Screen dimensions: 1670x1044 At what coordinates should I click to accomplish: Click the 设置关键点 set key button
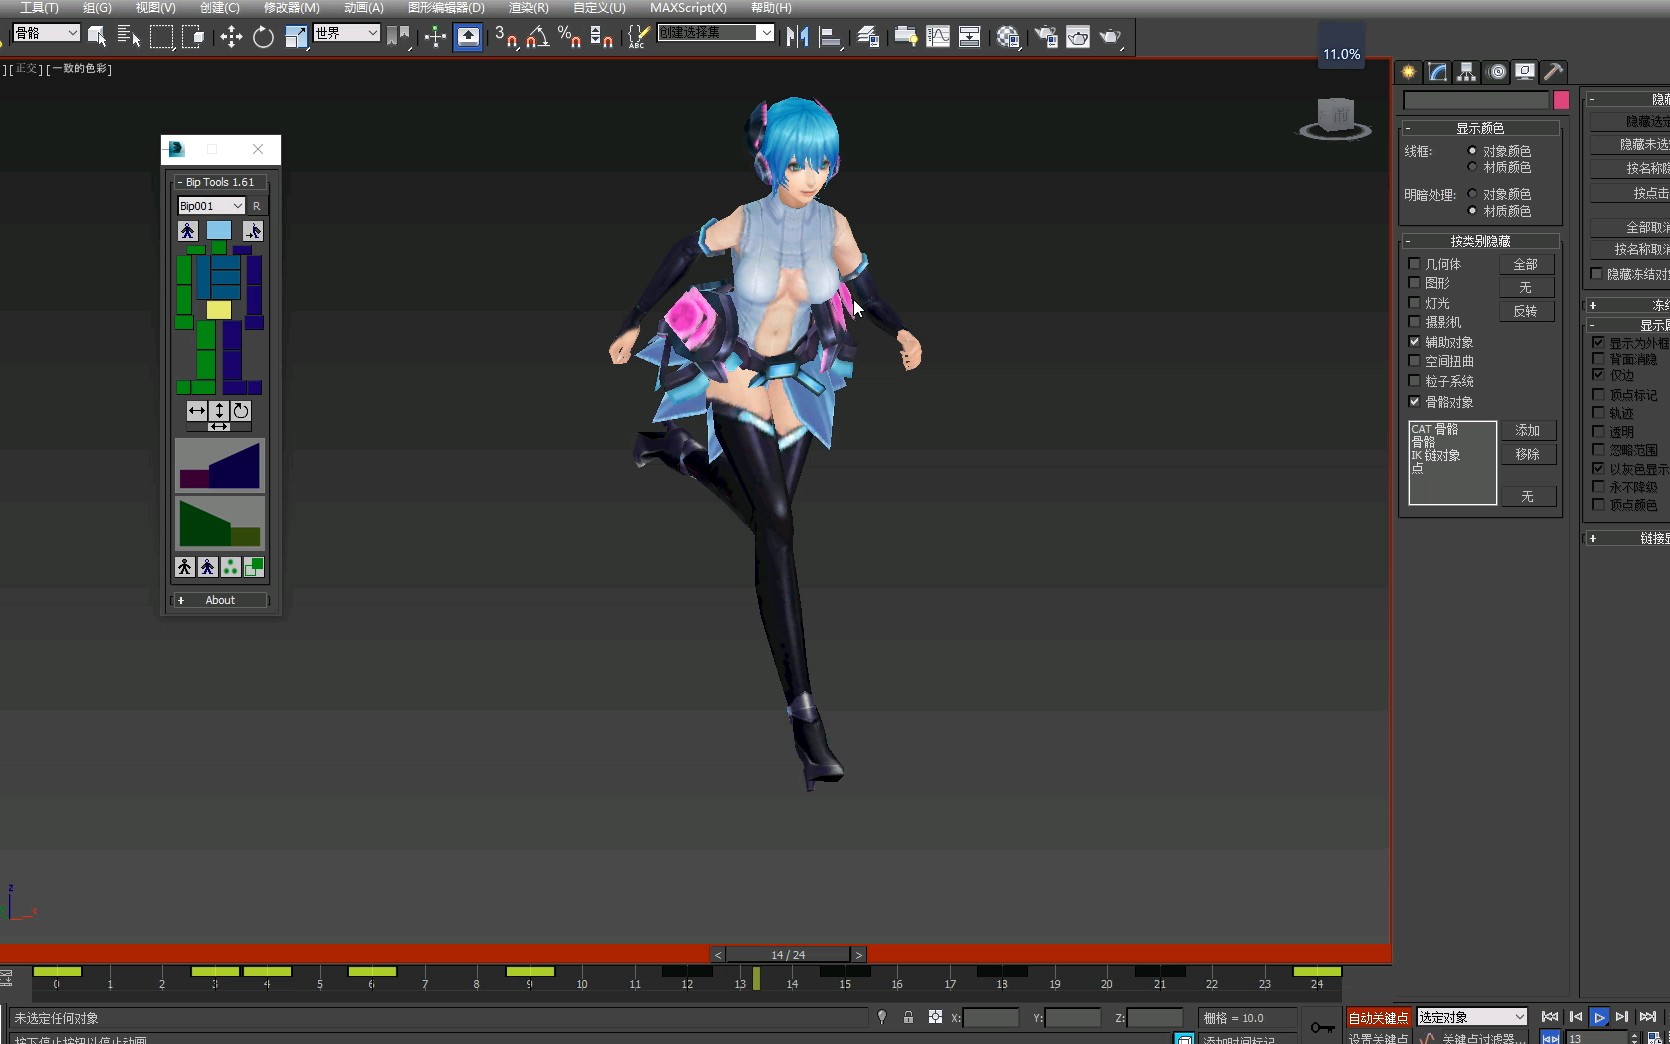1378,1038
